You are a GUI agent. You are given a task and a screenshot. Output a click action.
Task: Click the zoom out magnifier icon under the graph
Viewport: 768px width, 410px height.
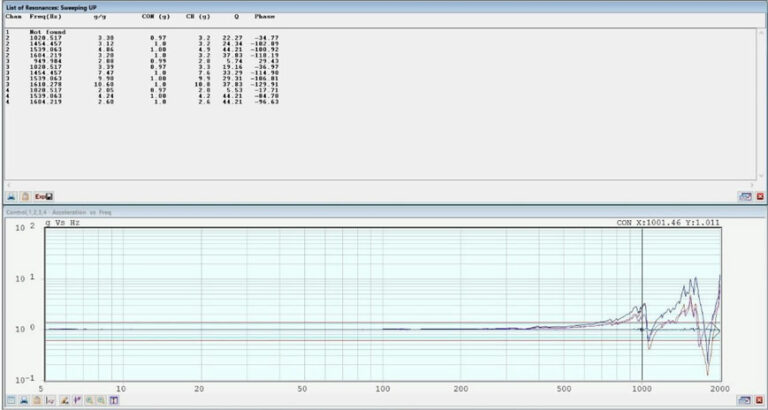click(x=101, y=400)
